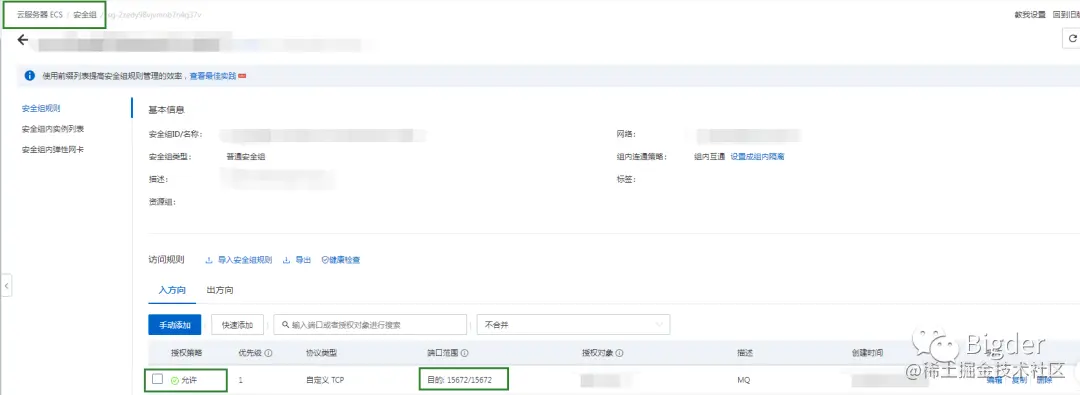
Task: Click the 健康检查 link
Action: click(344, 260)
